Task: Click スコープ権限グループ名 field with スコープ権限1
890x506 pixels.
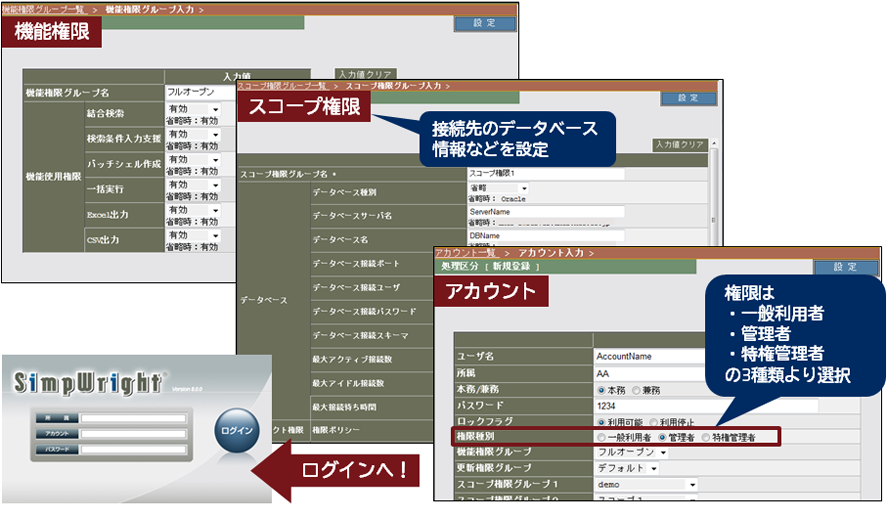Action: click(546, 173)
